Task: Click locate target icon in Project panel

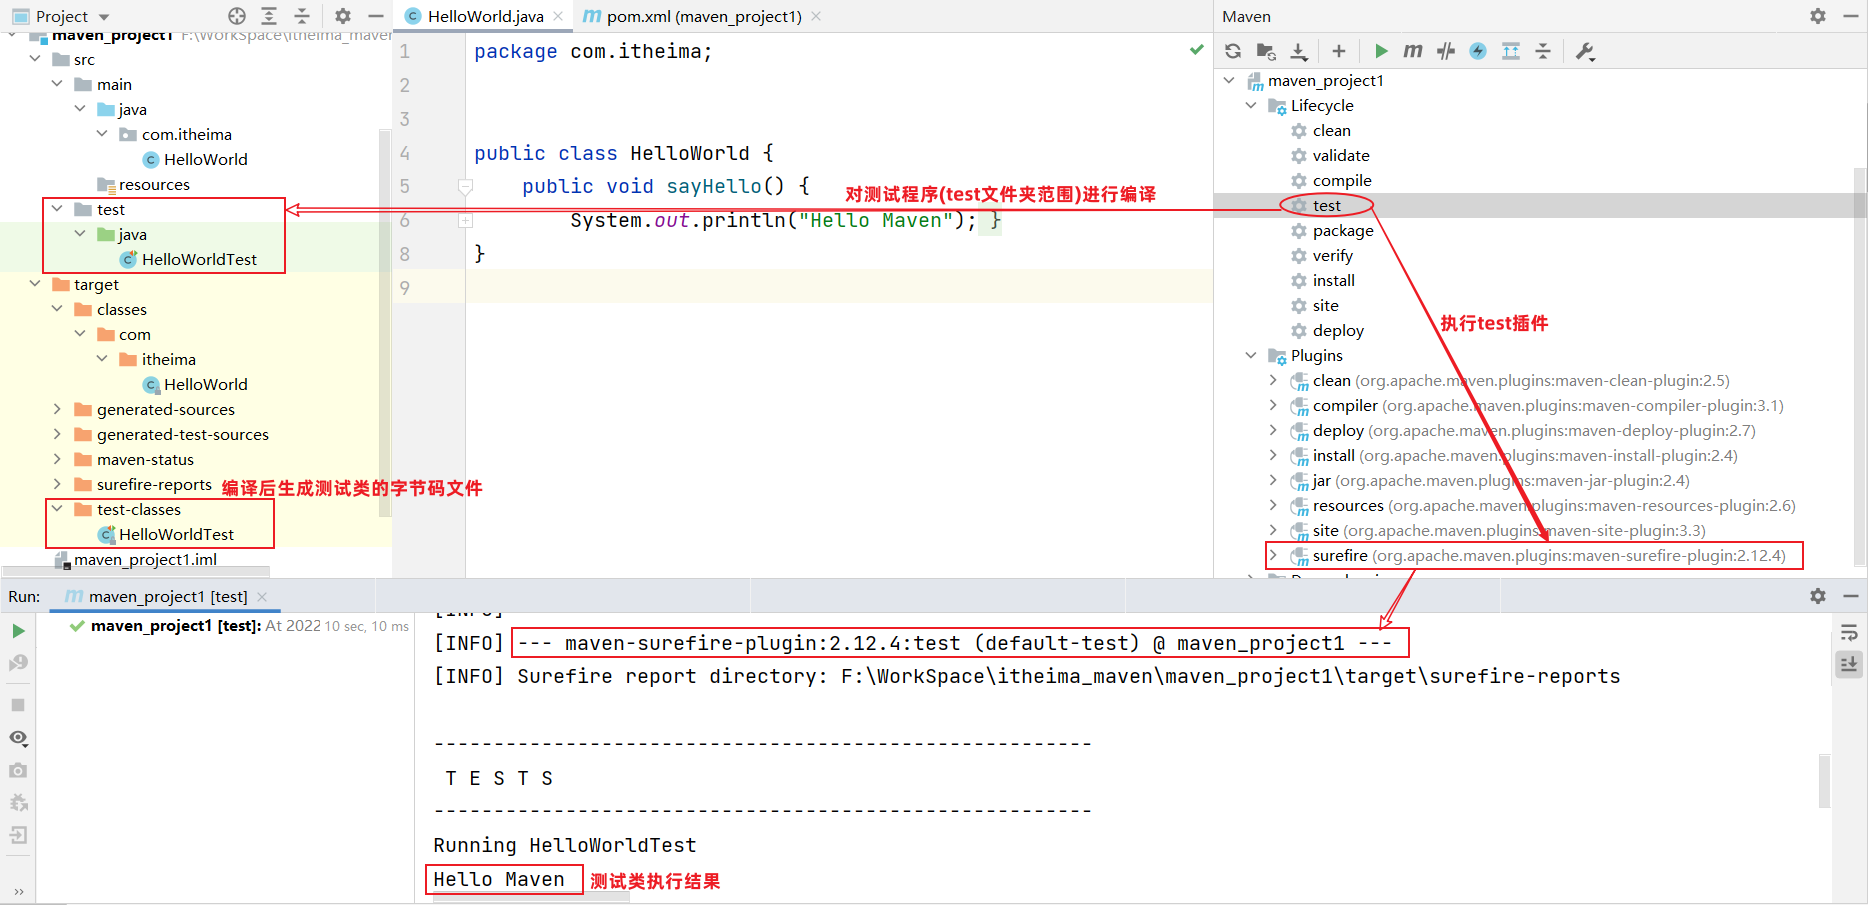Action: pyautogui.click(x=237, y=16)
